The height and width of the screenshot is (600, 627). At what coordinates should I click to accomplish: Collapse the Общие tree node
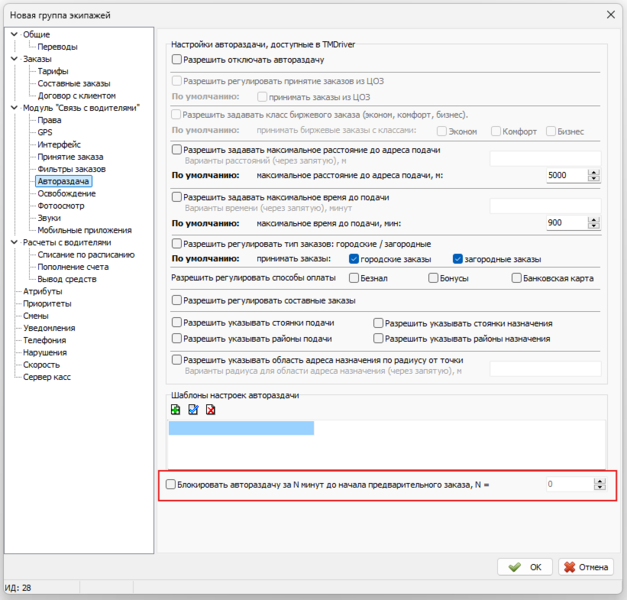tap(13, 33)
